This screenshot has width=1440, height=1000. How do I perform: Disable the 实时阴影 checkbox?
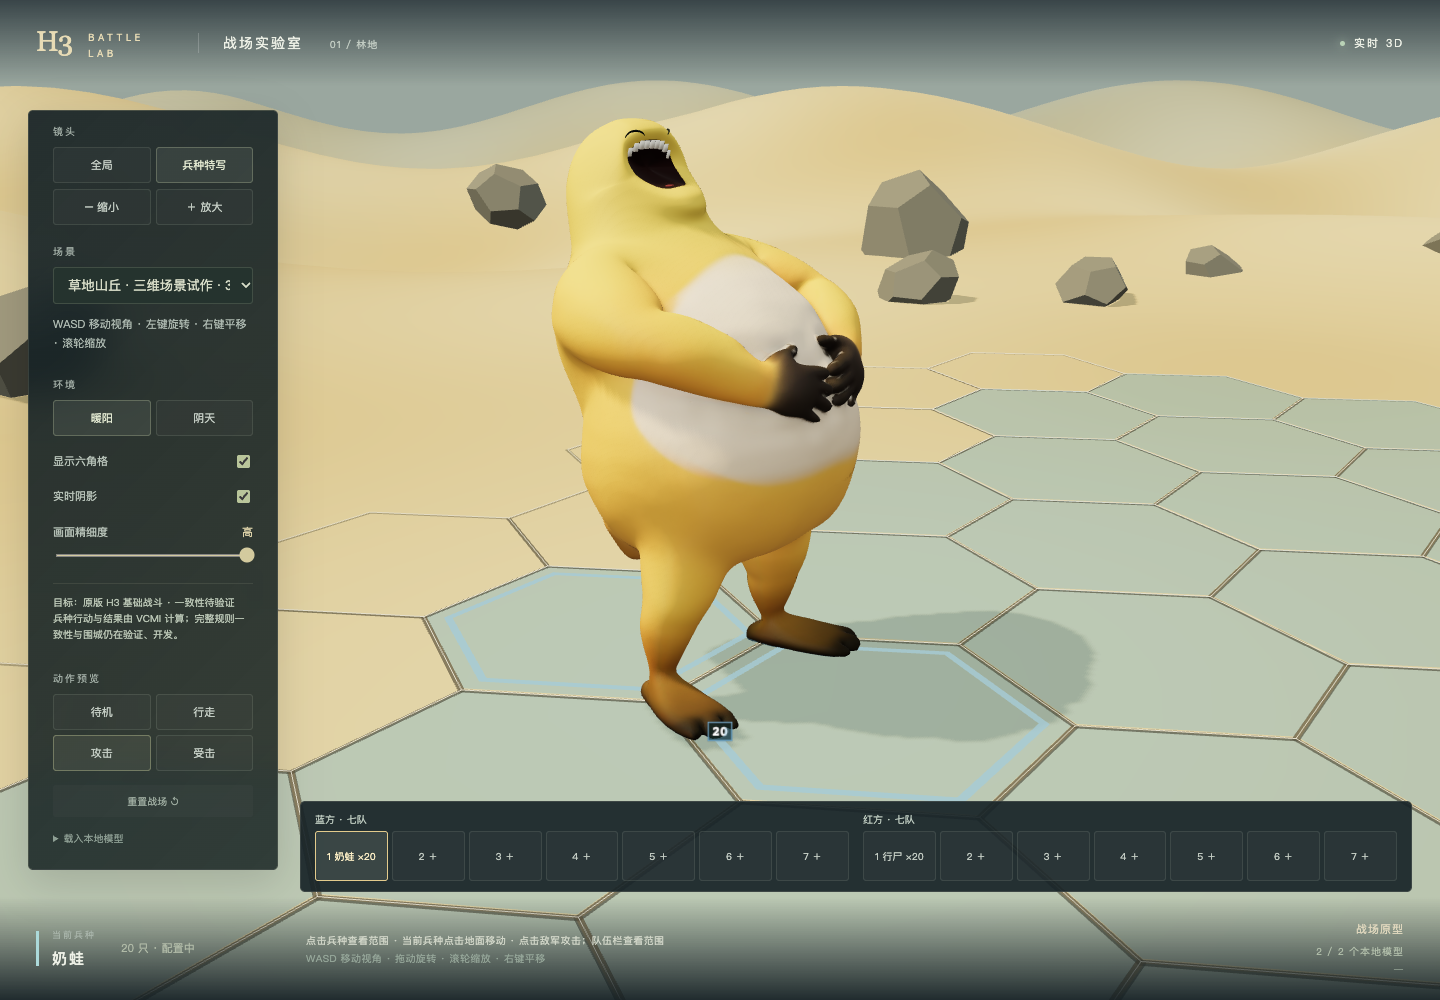(243, 496)
